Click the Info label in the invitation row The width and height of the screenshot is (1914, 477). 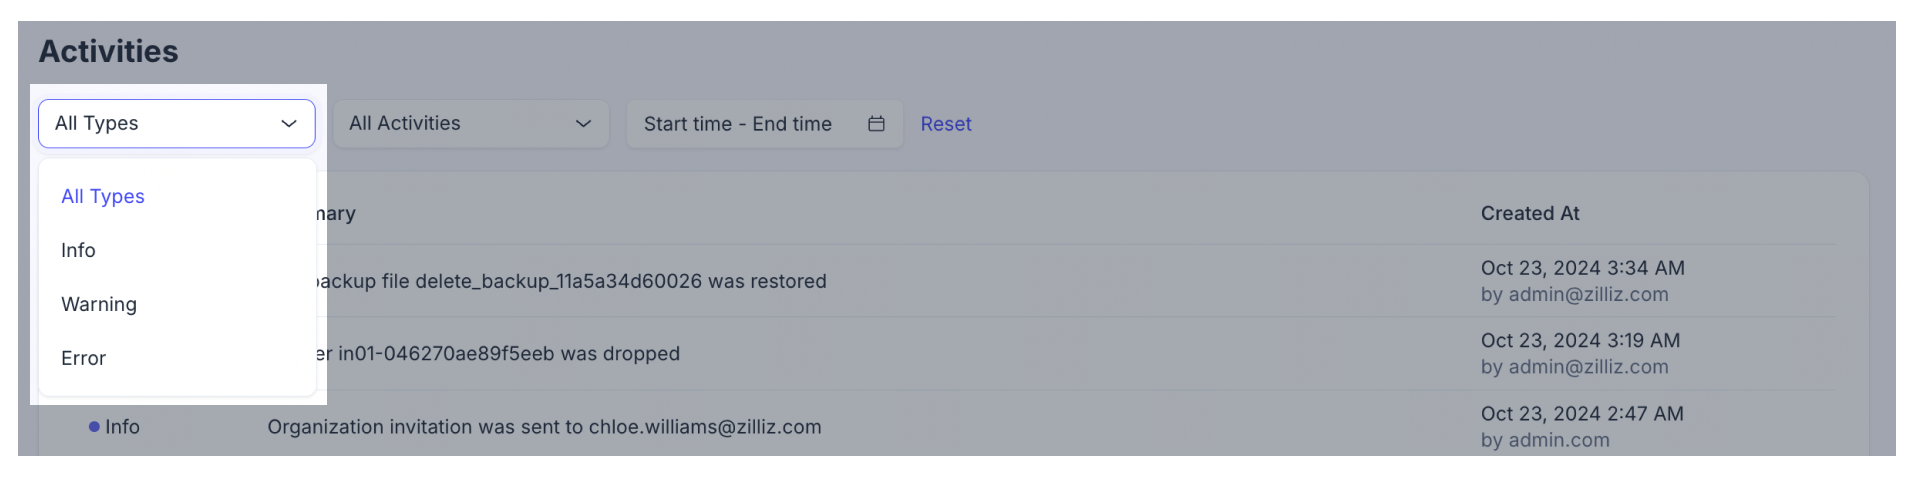pyautogui.click(x=122, y=427)
